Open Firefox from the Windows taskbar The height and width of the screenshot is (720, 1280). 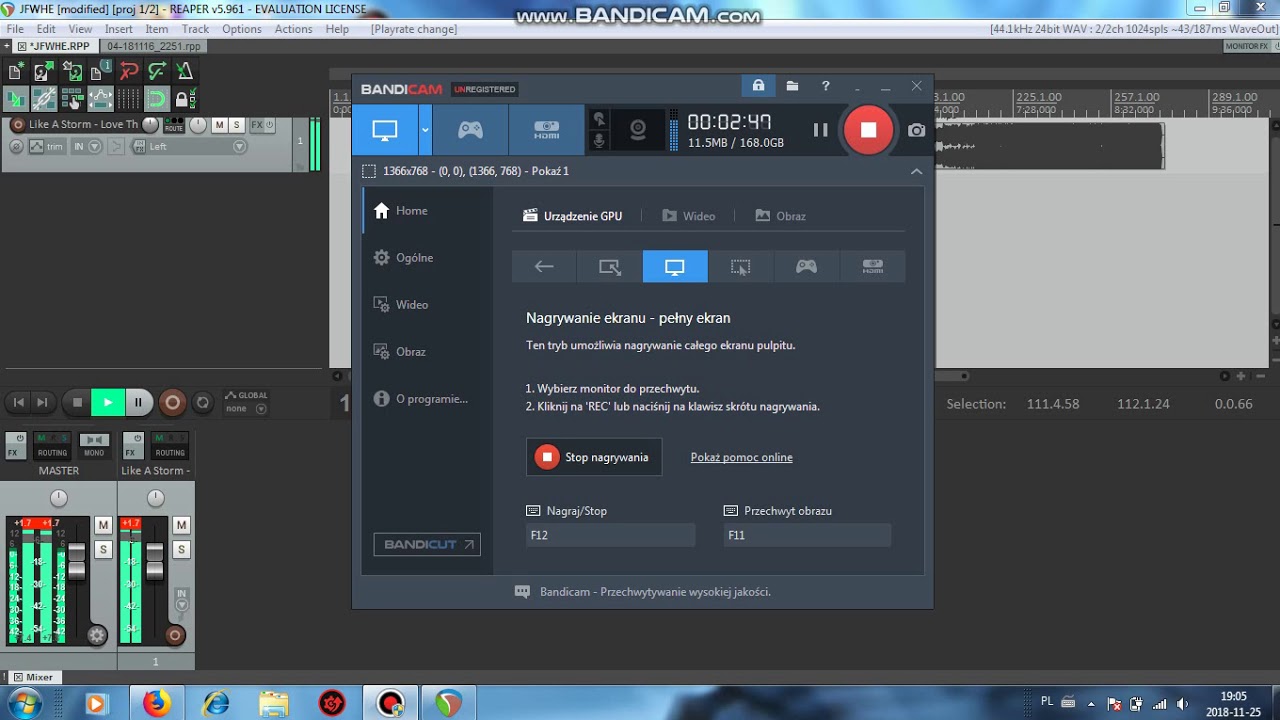(x=157, y=704)
